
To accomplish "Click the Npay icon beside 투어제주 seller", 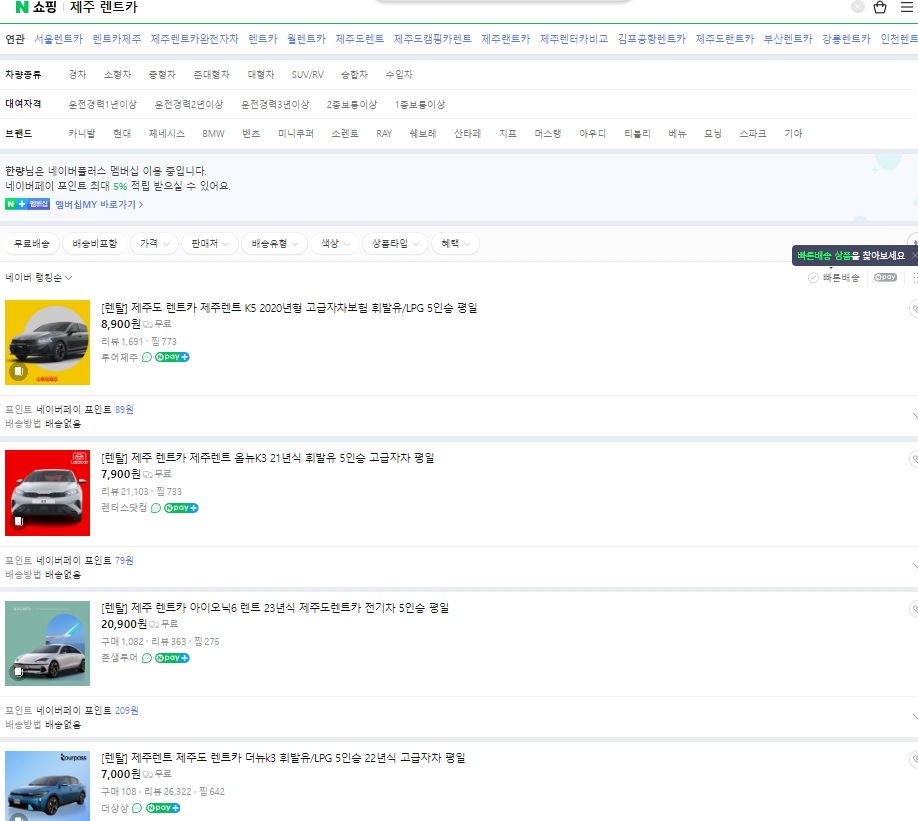I will 171,357.
